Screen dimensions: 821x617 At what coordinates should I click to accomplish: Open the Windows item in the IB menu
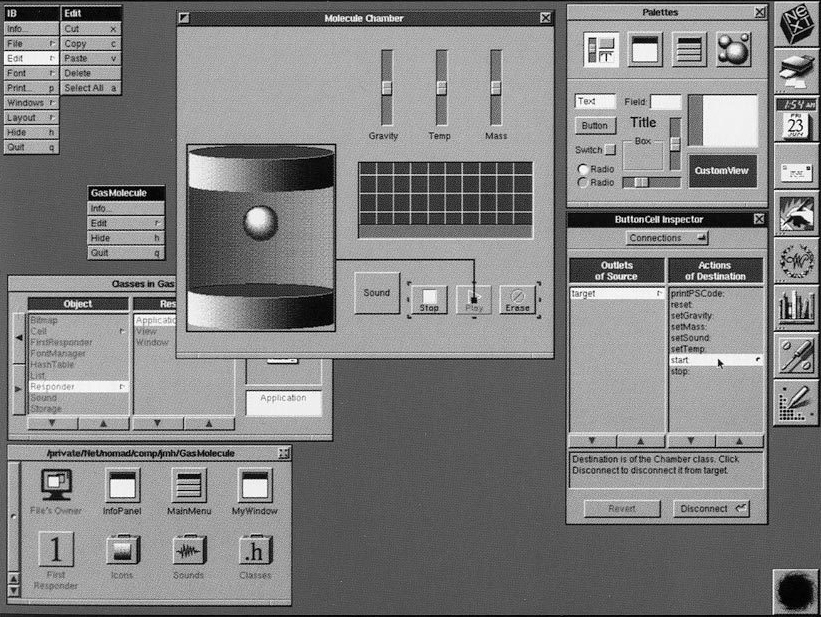tap(29, 102)
